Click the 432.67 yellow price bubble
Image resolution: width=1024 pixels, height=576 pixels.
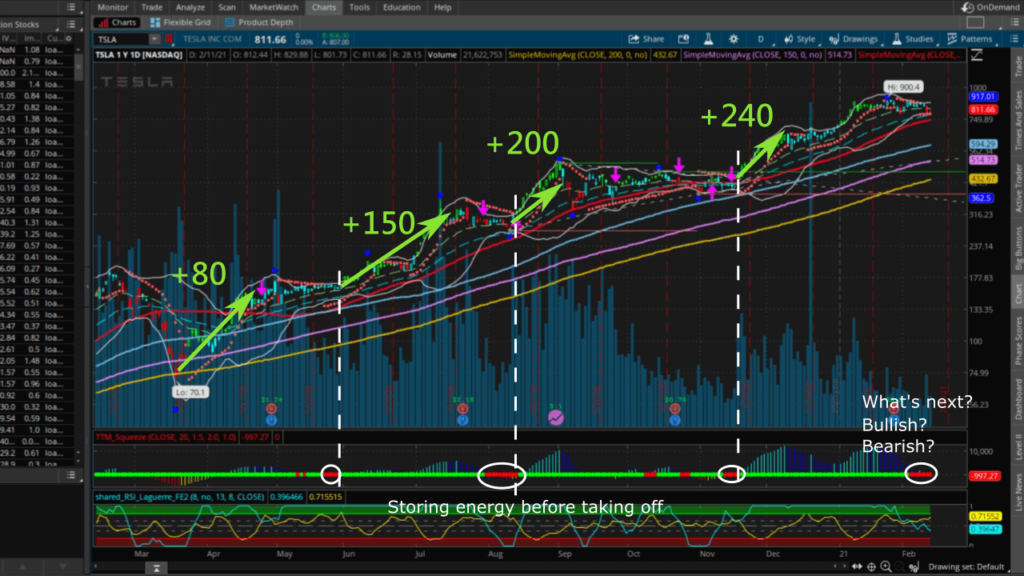(983, 179)
